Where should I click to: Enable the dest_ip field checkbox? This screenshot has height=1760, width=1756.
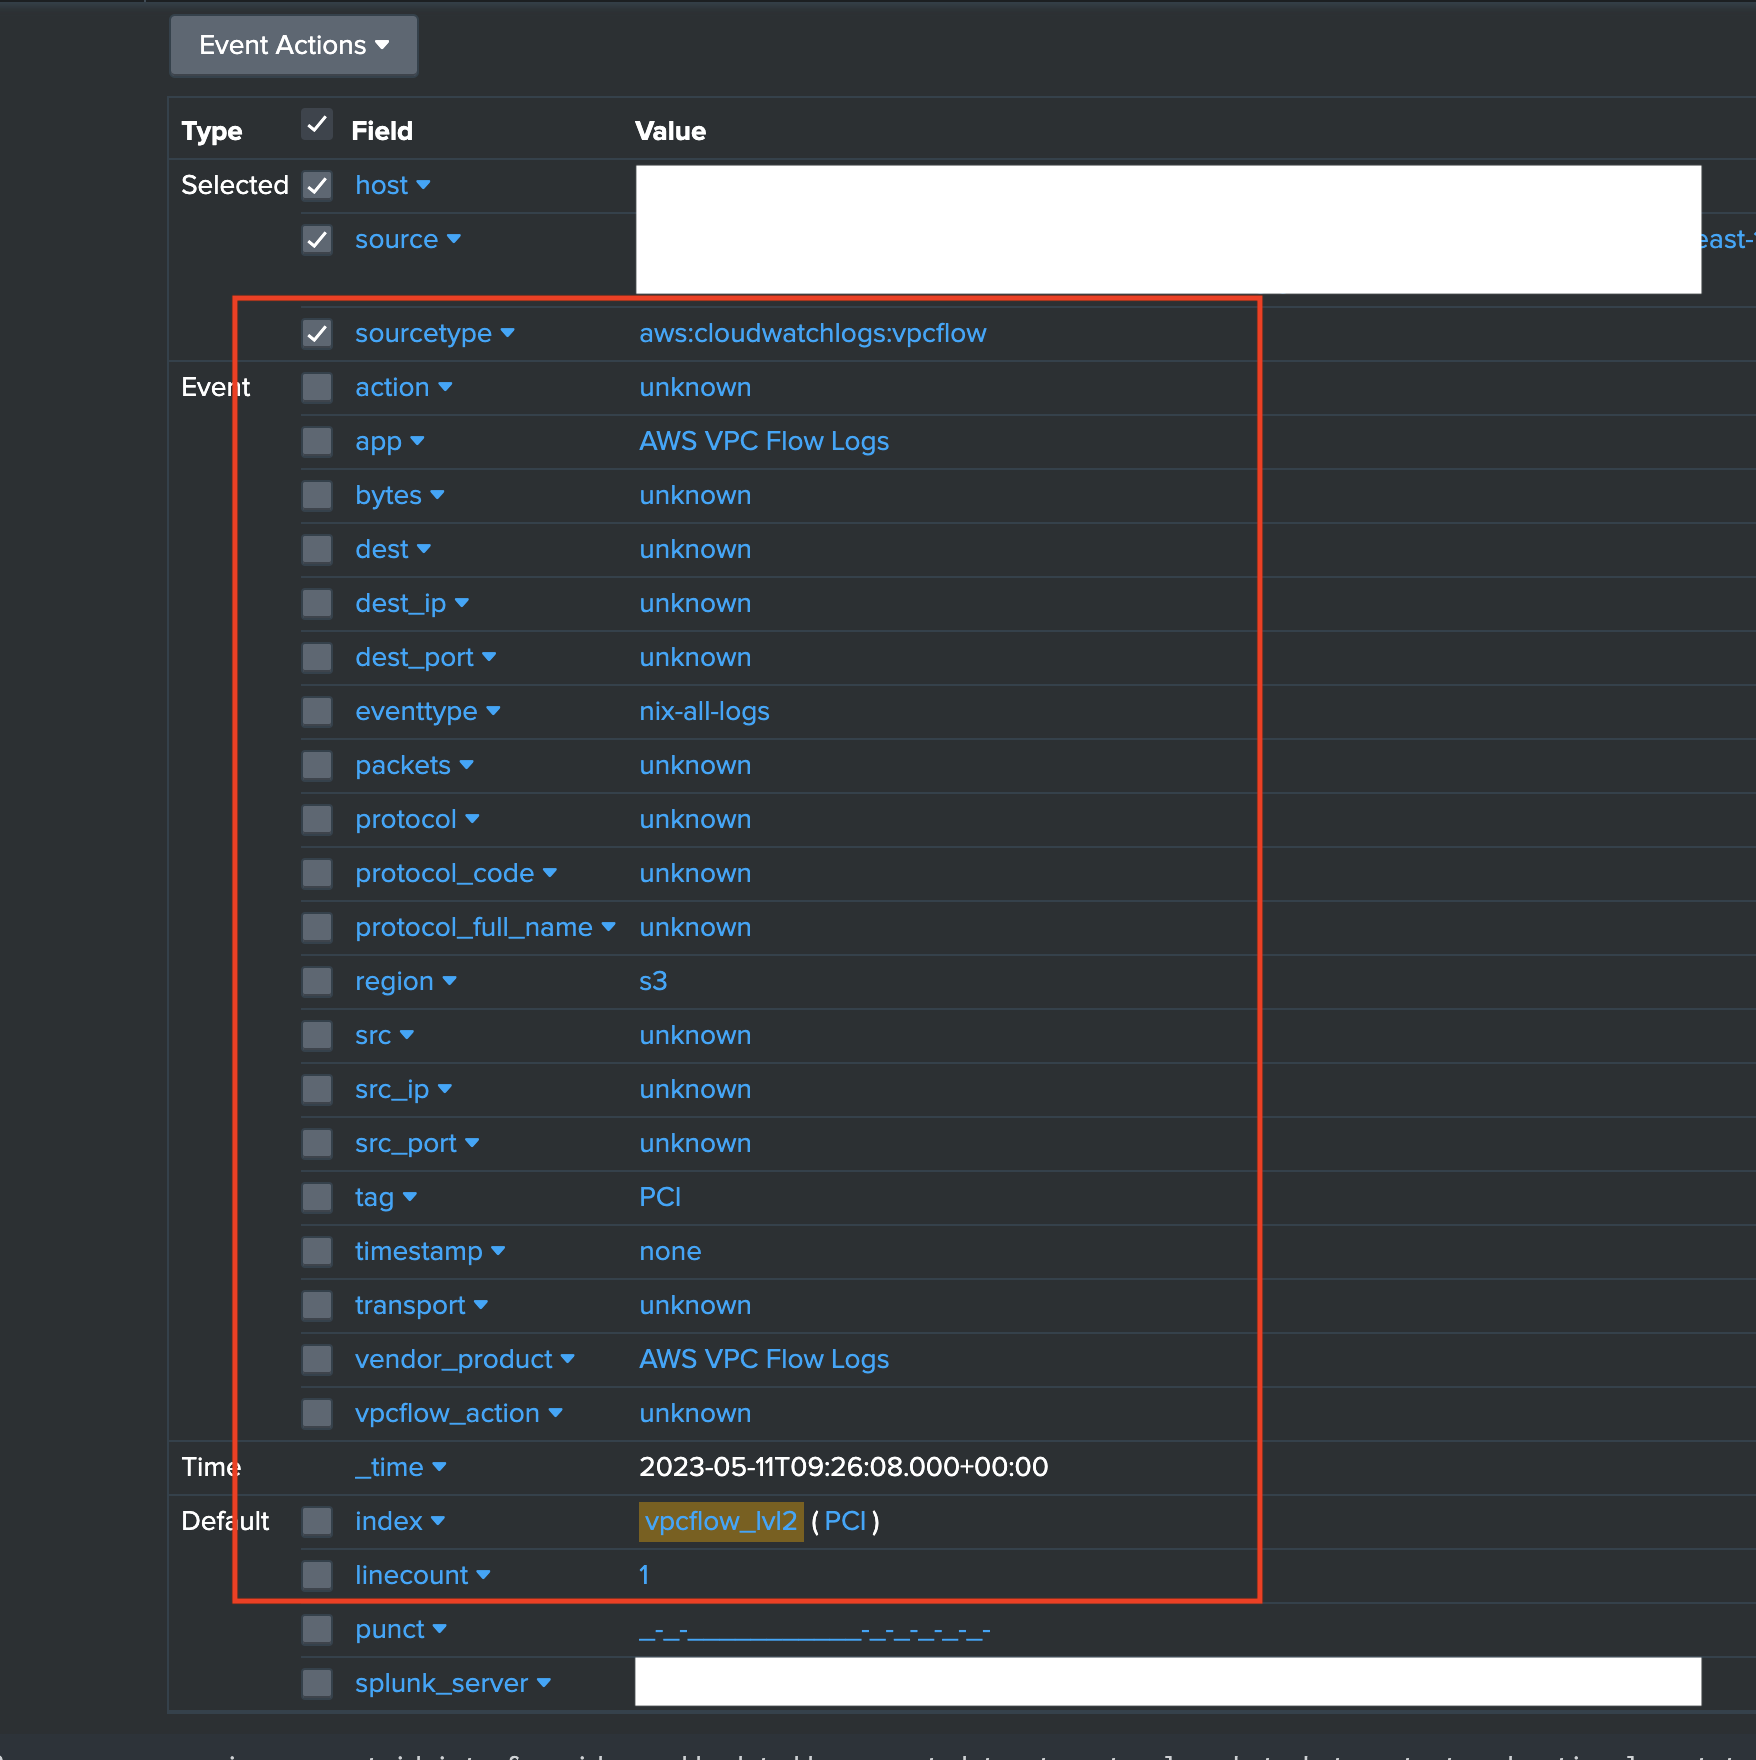point(317,604)
